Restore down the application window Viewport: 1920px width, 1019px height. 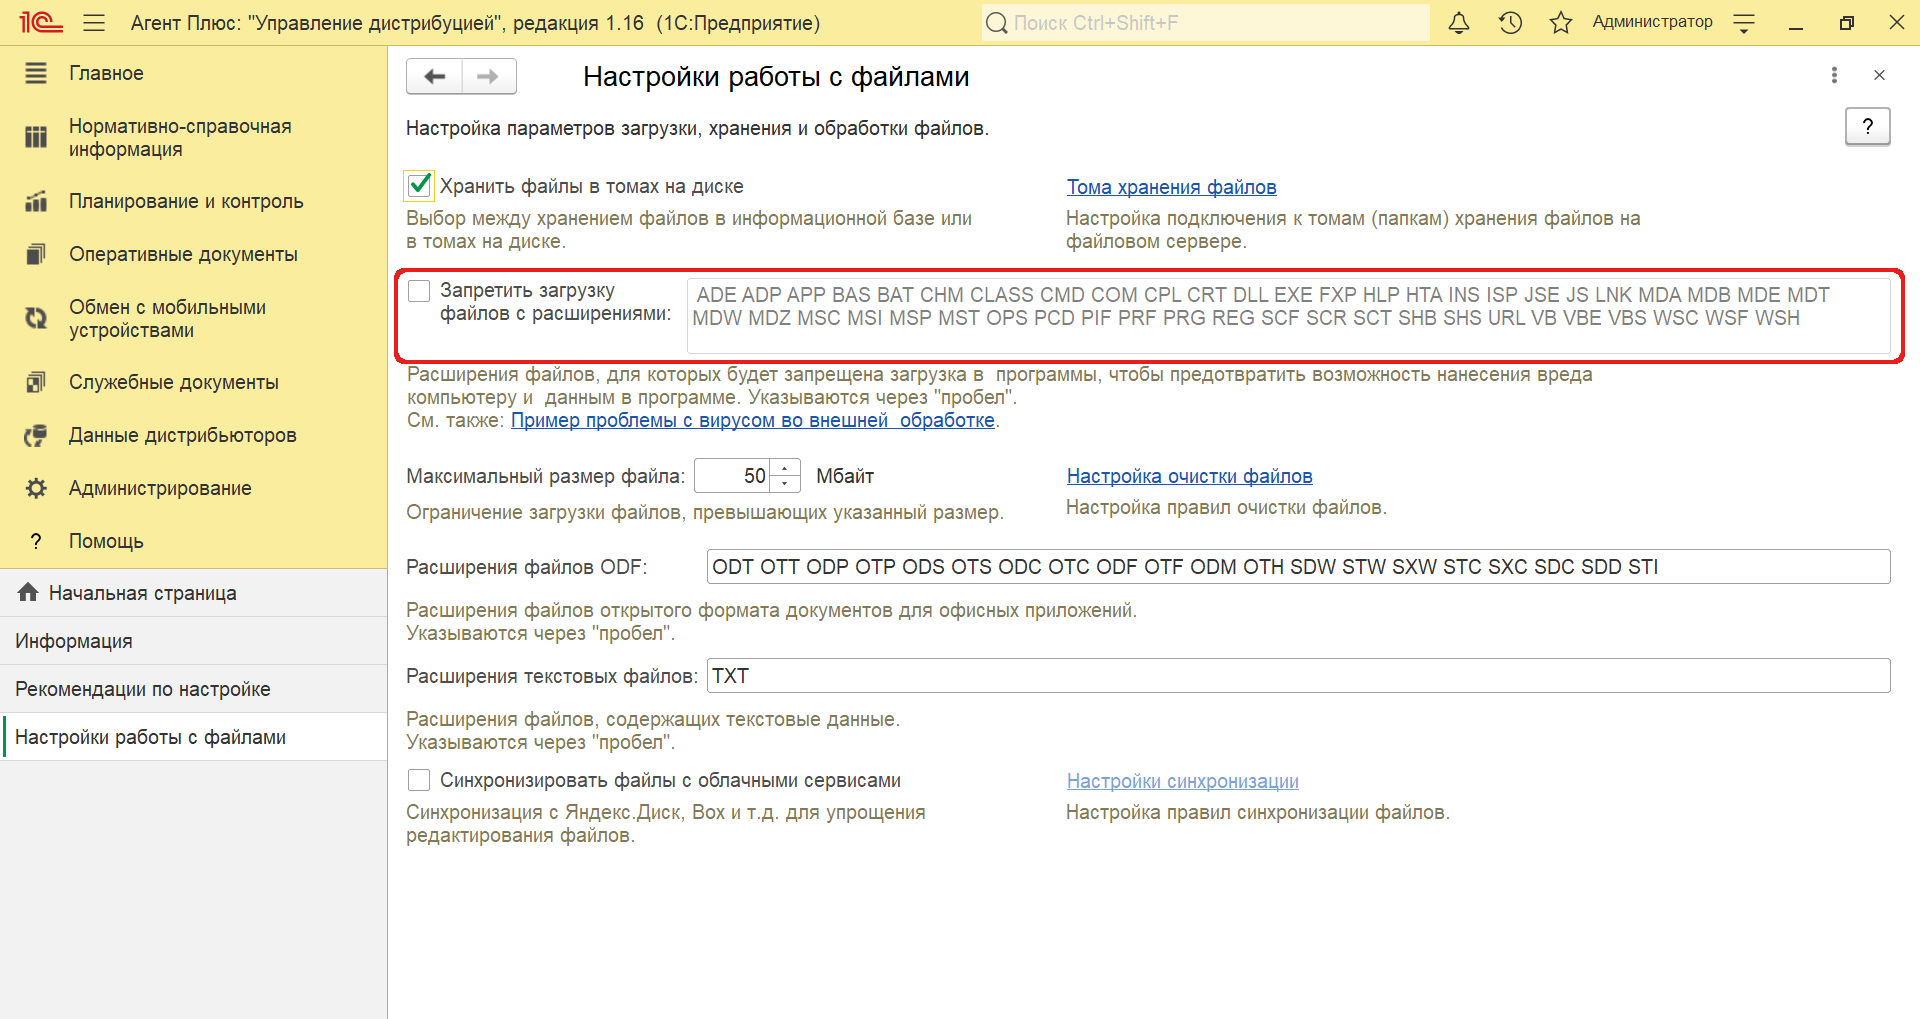pyautogui.click(x=1846, y=23)
